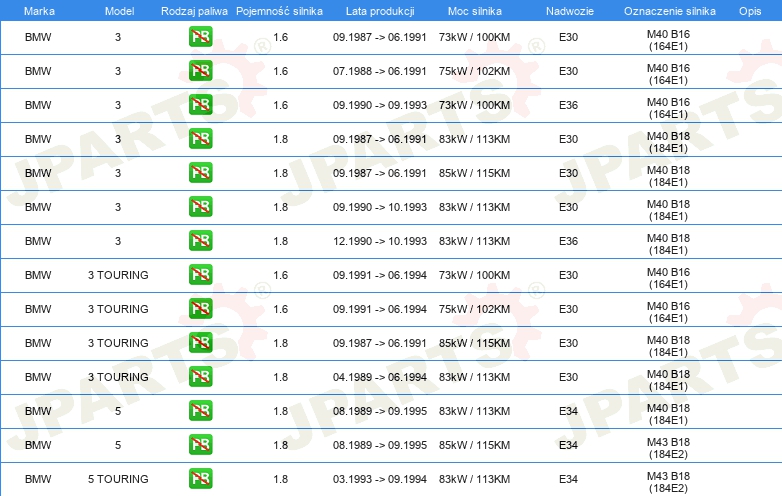This screenshot has width=782, height=496.
Task: Click the petrol icon in the 09.1990 -> 10.1993 row
Action: click(x=200, y=206)
